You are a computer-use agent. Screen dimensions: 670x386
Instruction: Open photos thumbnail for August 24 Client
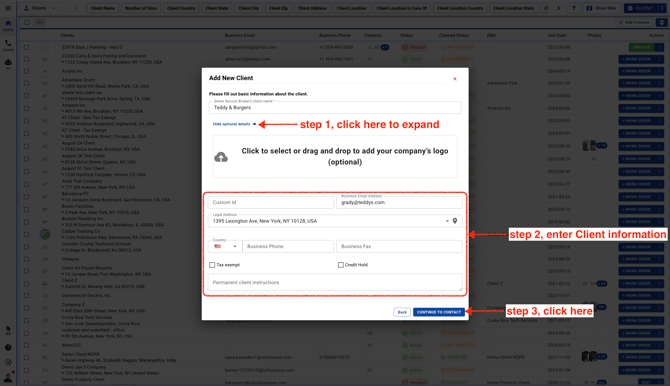(590, 146)
